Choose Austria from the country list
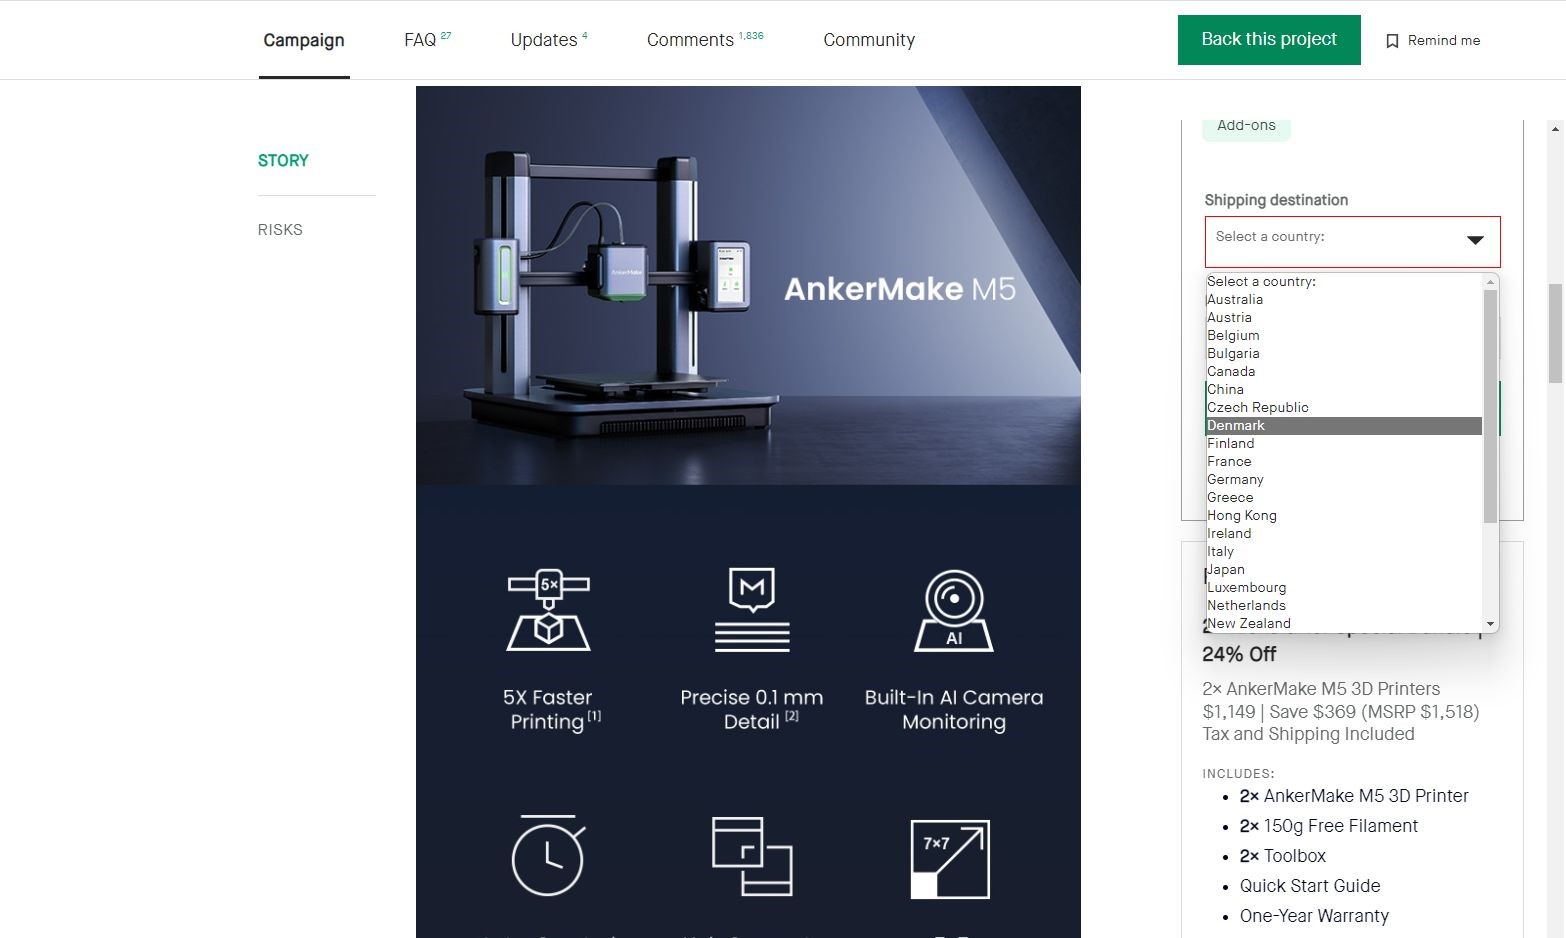Screen dimensions: 1566x938 [1343, 318]
